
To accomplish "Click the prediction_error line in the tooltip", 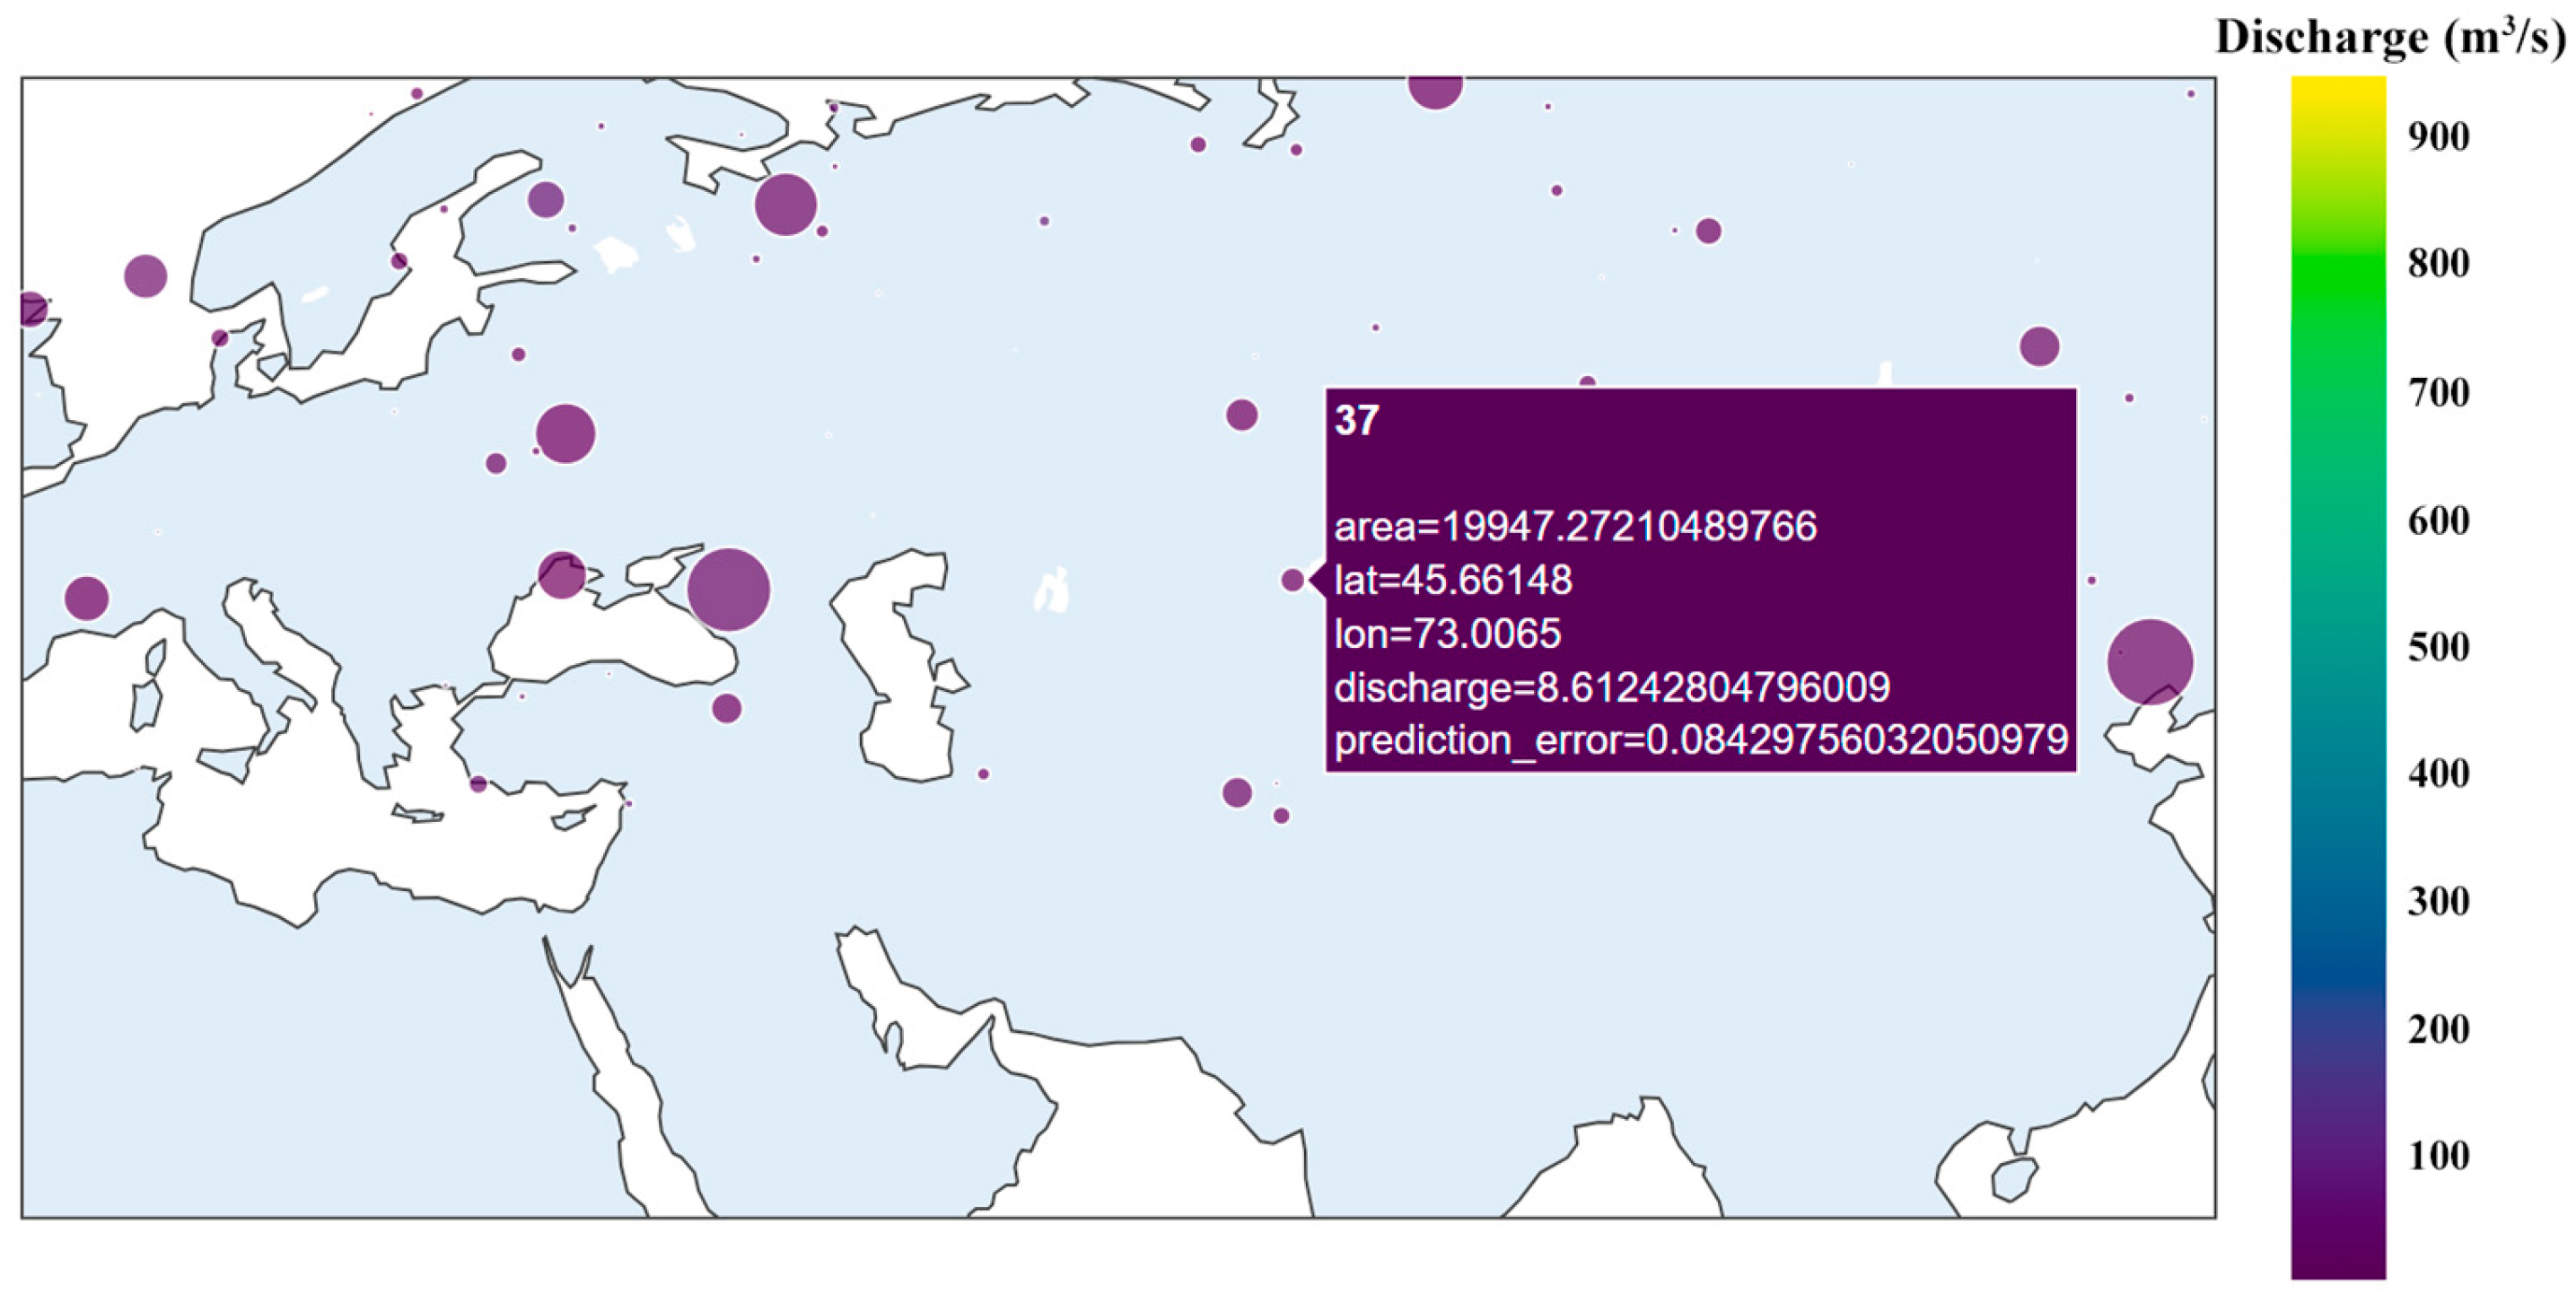I will 1700,740.
